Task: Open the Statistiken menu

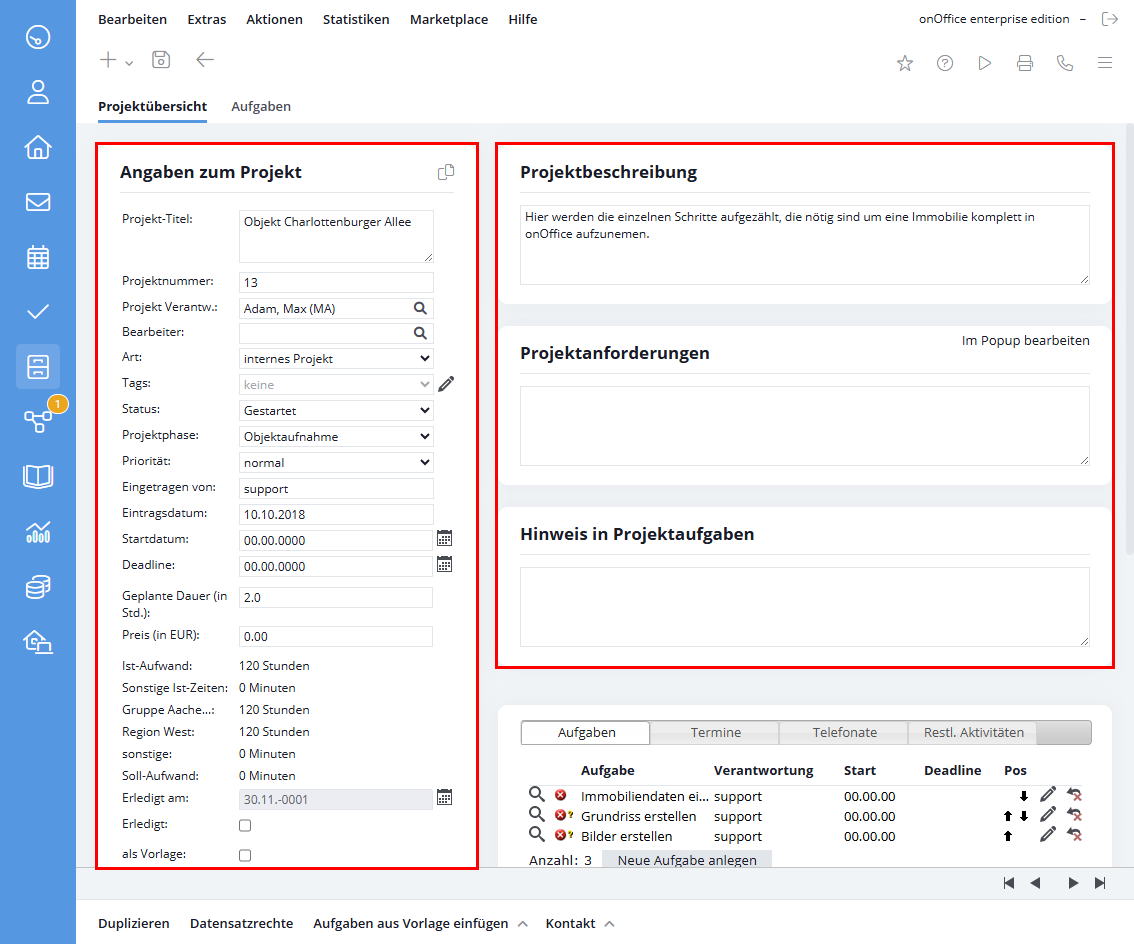Action: click(356, 19)
